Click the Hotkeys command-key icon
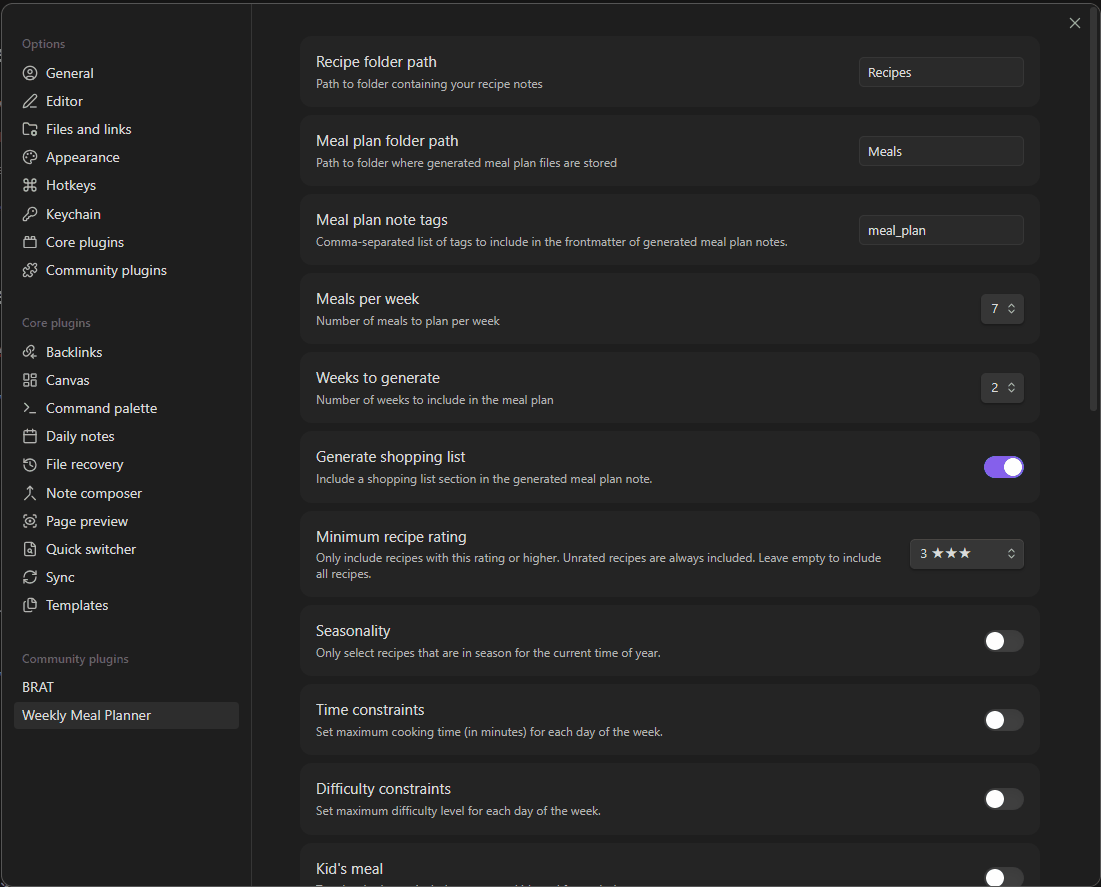1101x887 pixels. 29,185
